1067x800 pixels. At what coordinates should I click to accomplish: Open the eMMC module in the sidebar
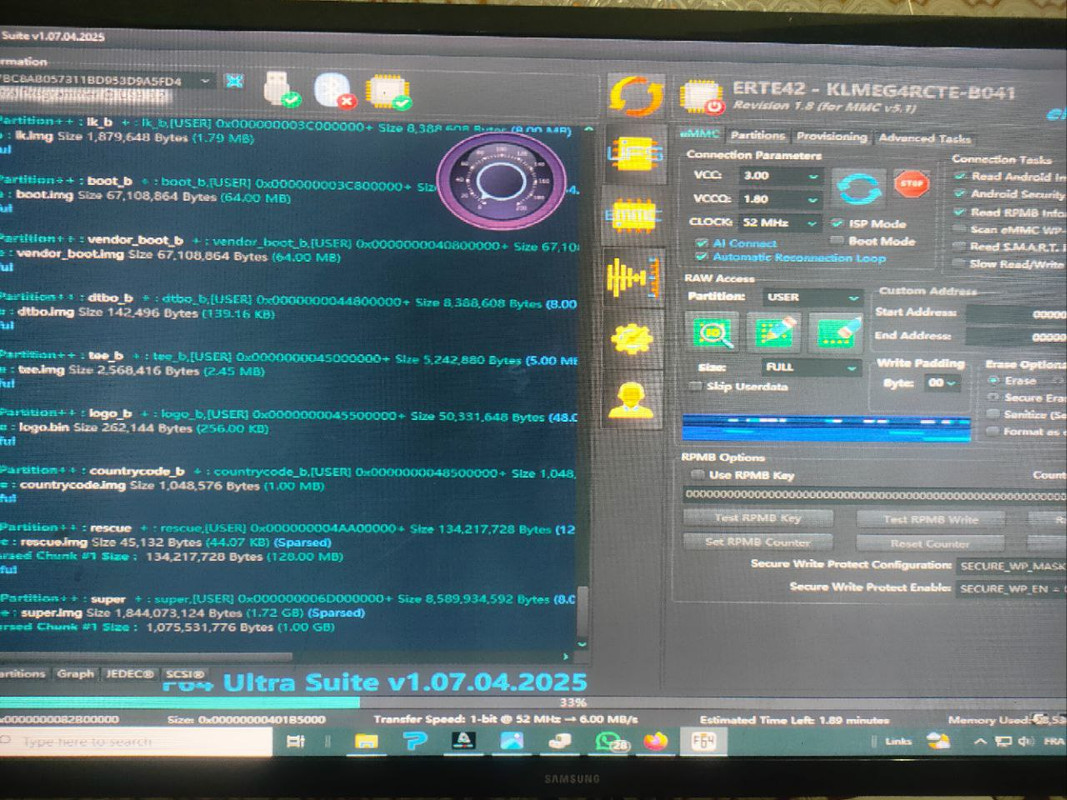[x=634, y=216]
